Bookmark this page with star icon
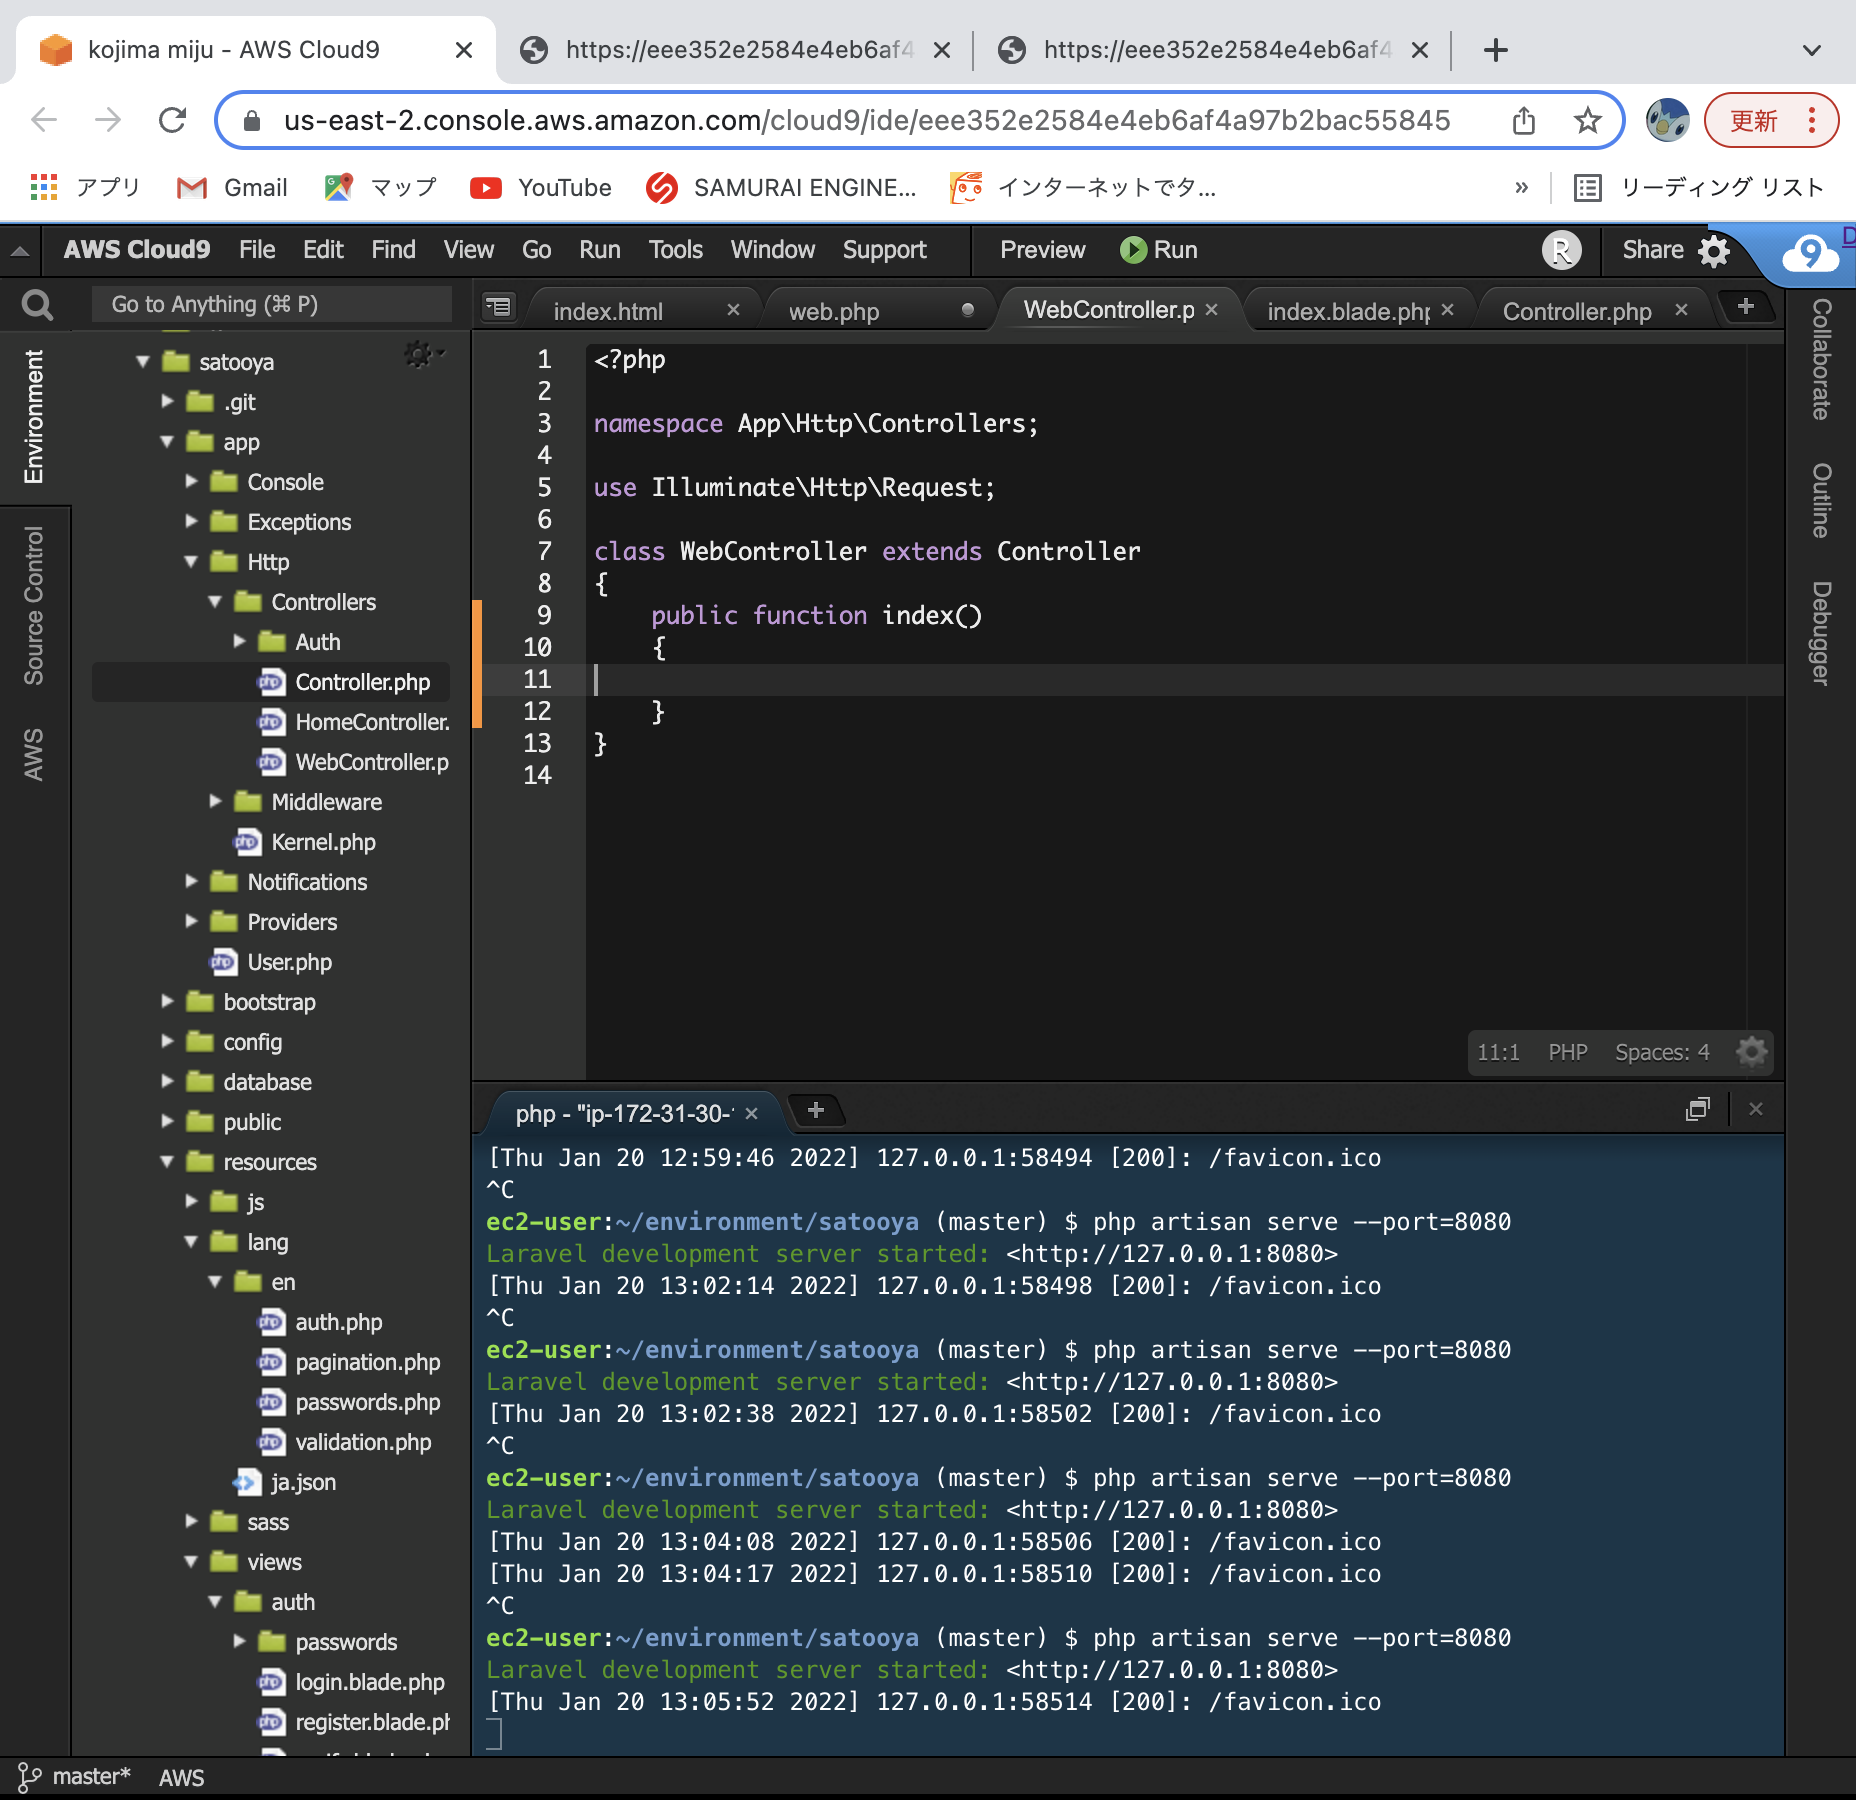The width and height of the screenshot is (1856, 1800). [x=1587, y=120]
